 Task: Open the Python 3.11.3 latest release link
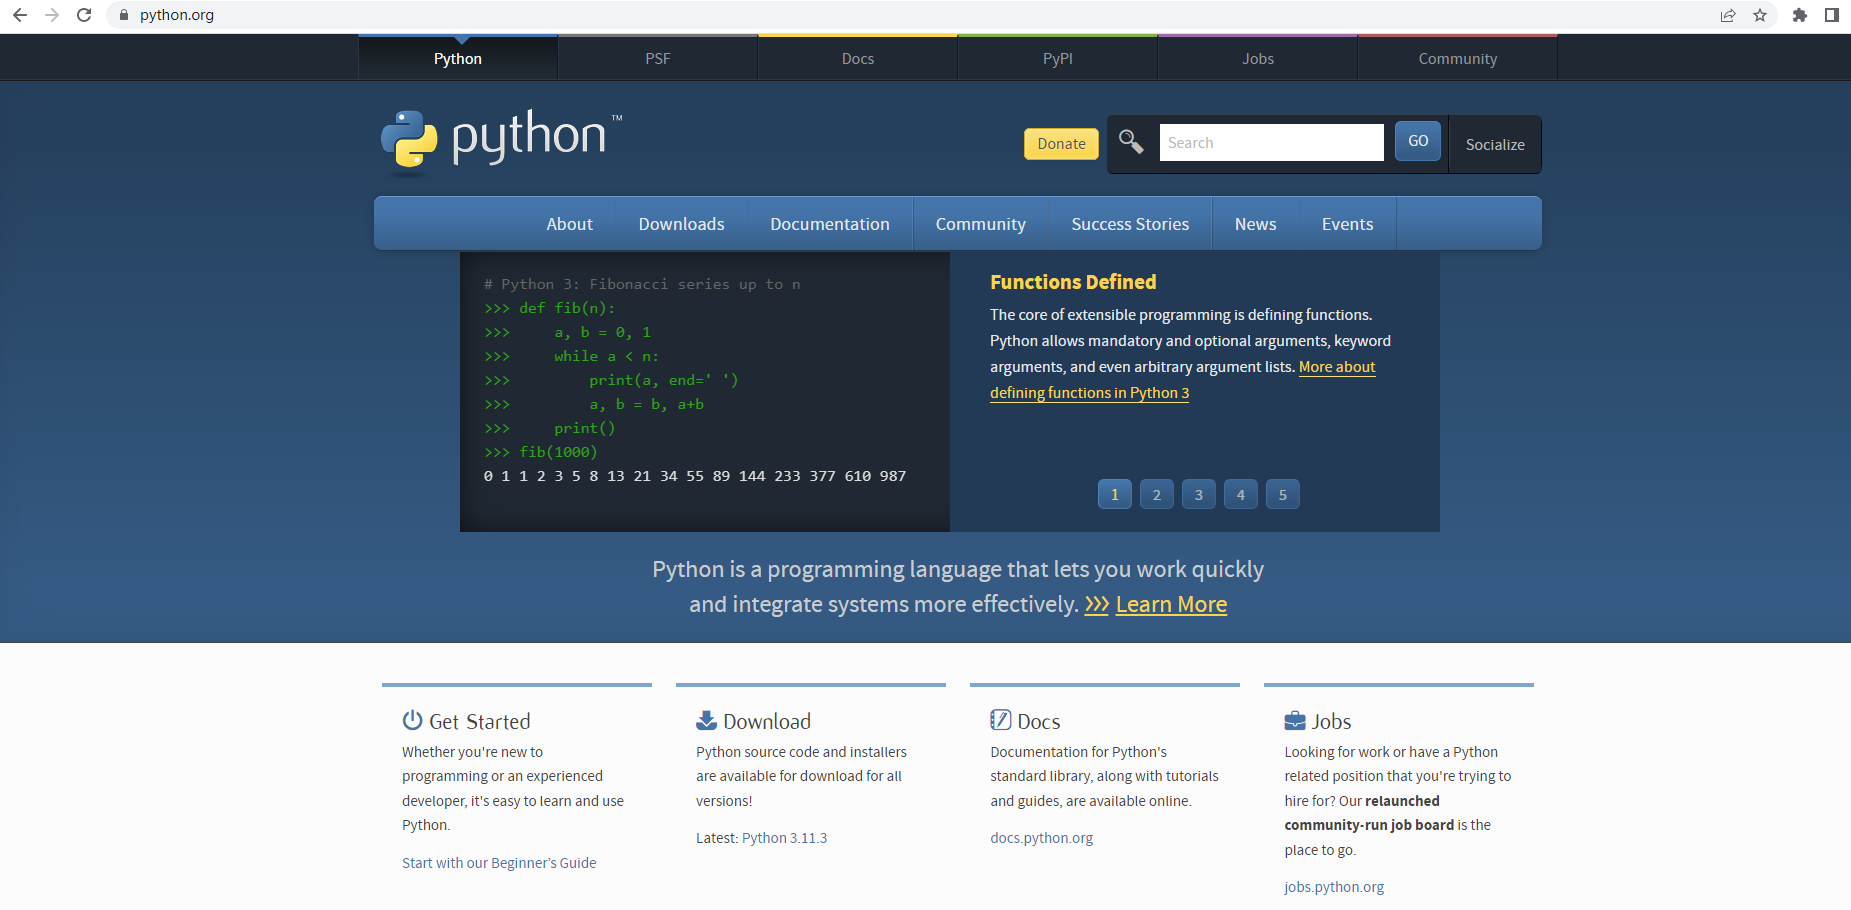(785, 838)
